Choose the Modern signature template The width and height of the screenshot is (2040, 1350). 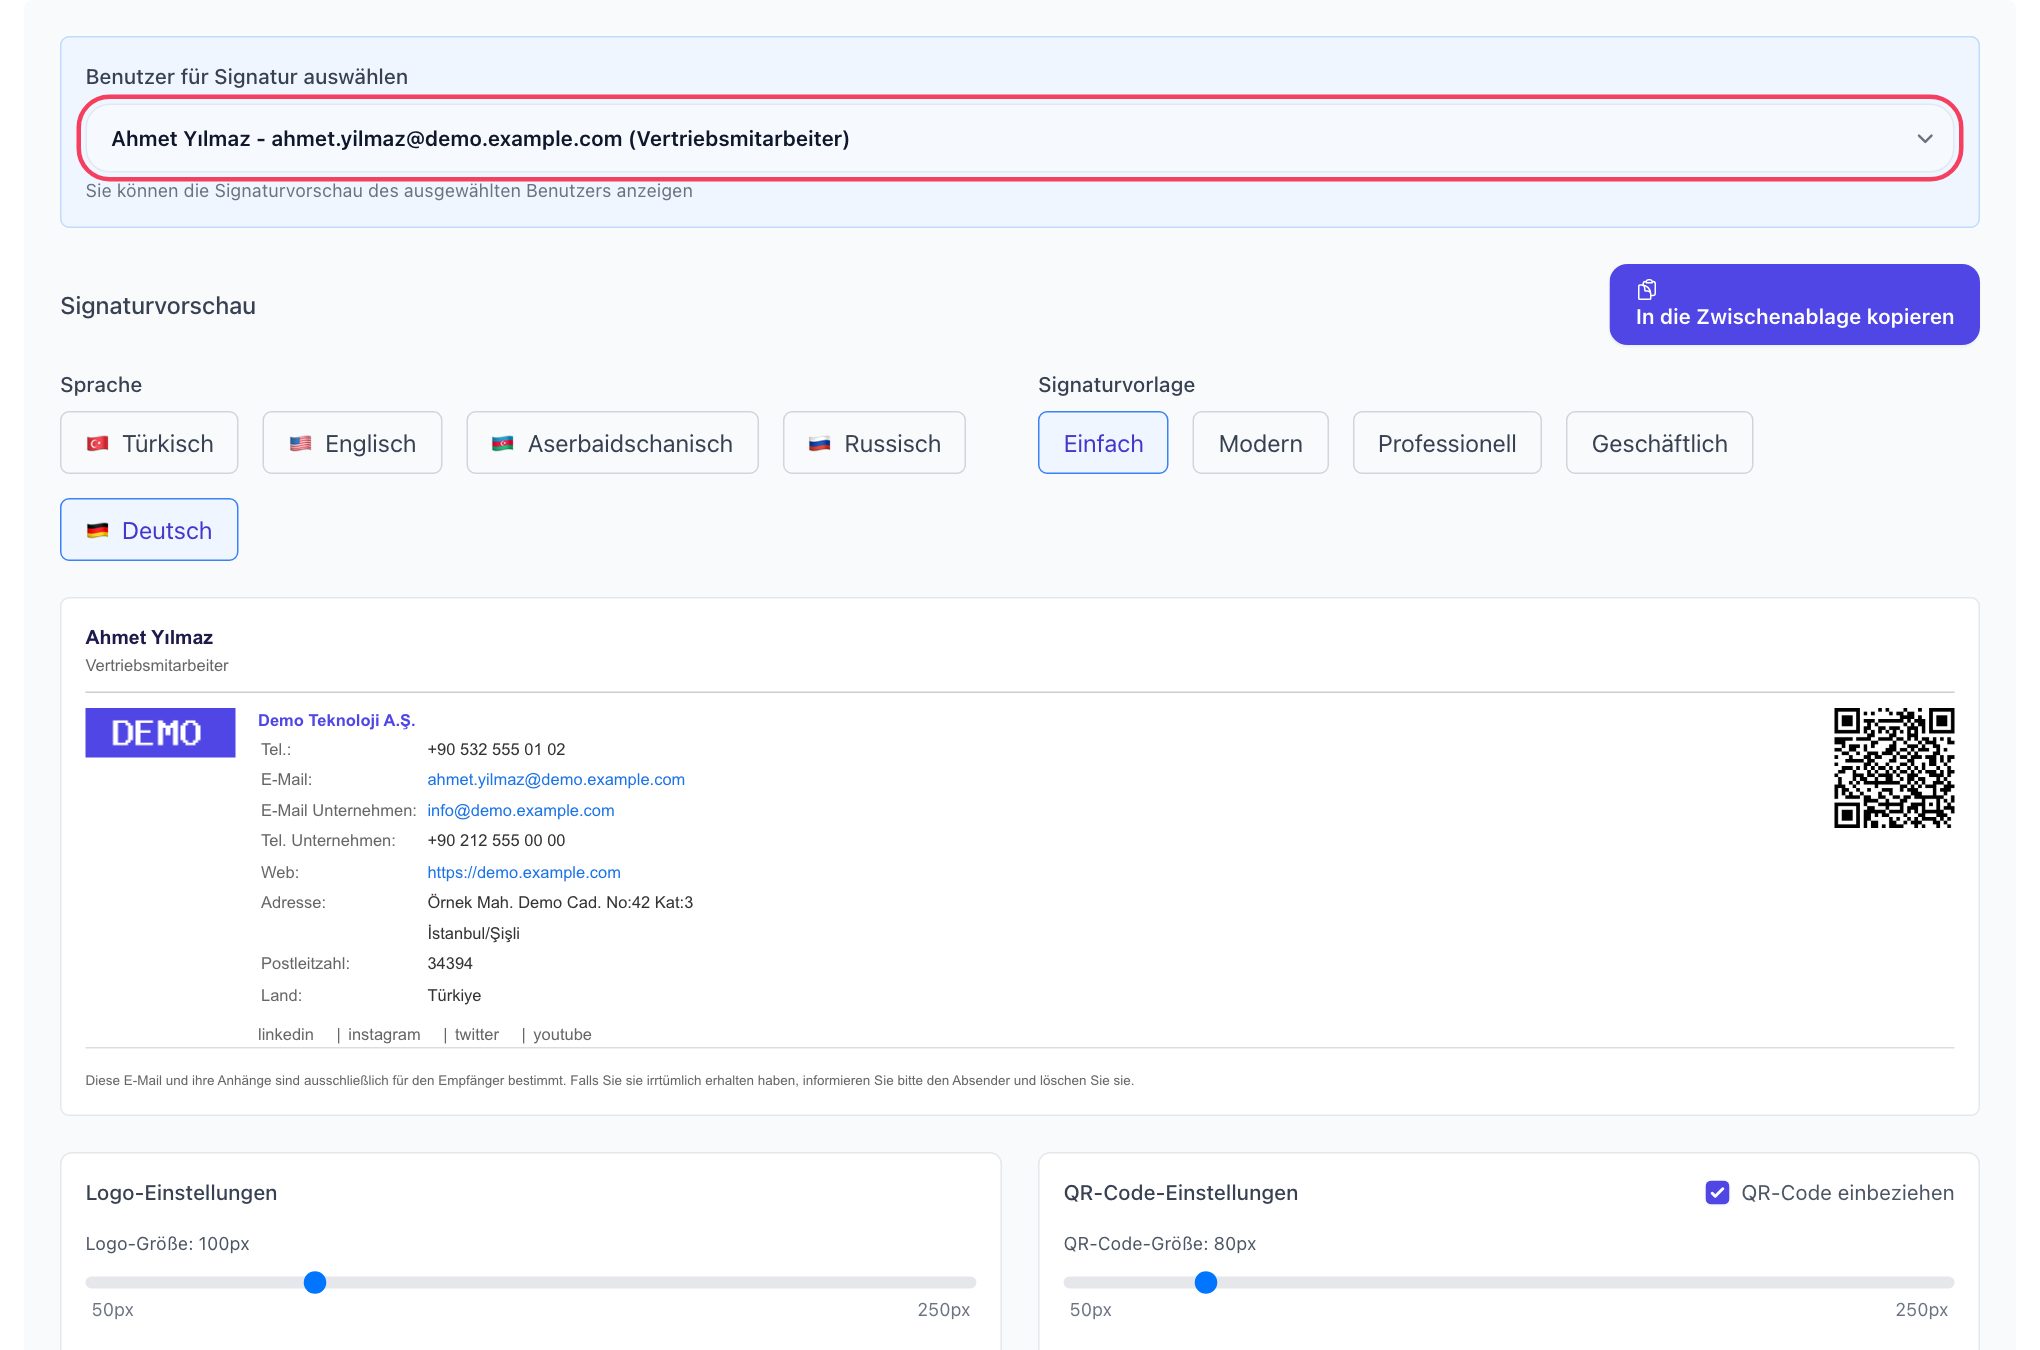pyautogui.click(x=1260, y=442)
